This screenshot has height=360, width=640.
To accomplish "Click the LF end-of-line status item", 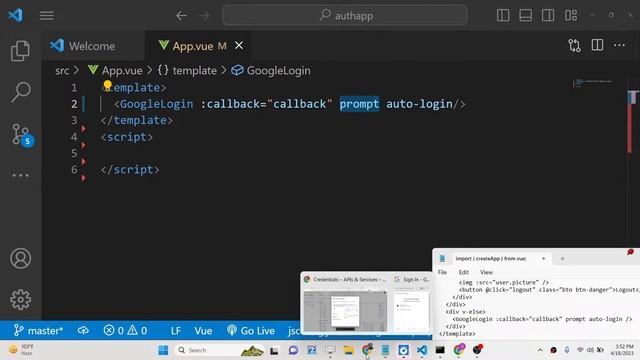I will (x=176, y=330).
